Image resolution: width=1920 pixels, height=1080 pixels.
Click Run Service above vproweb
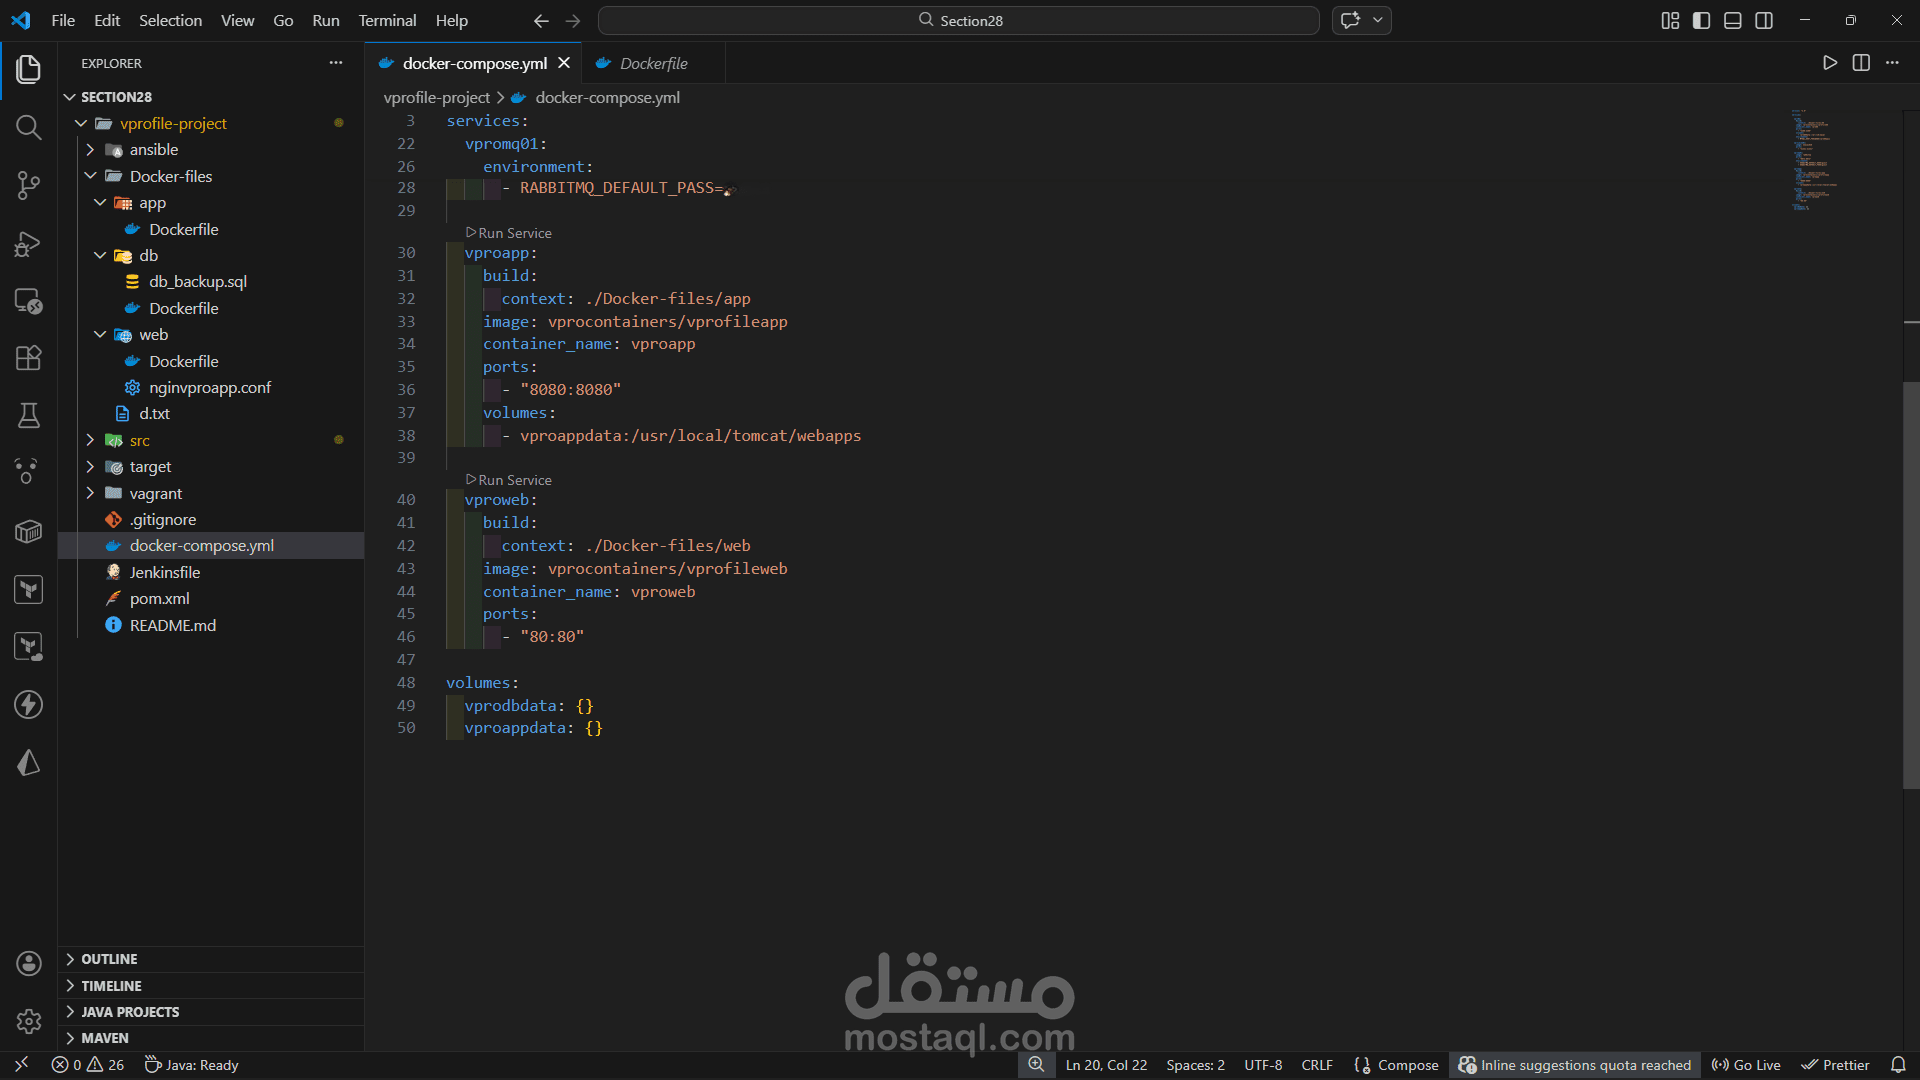point(514,480)
